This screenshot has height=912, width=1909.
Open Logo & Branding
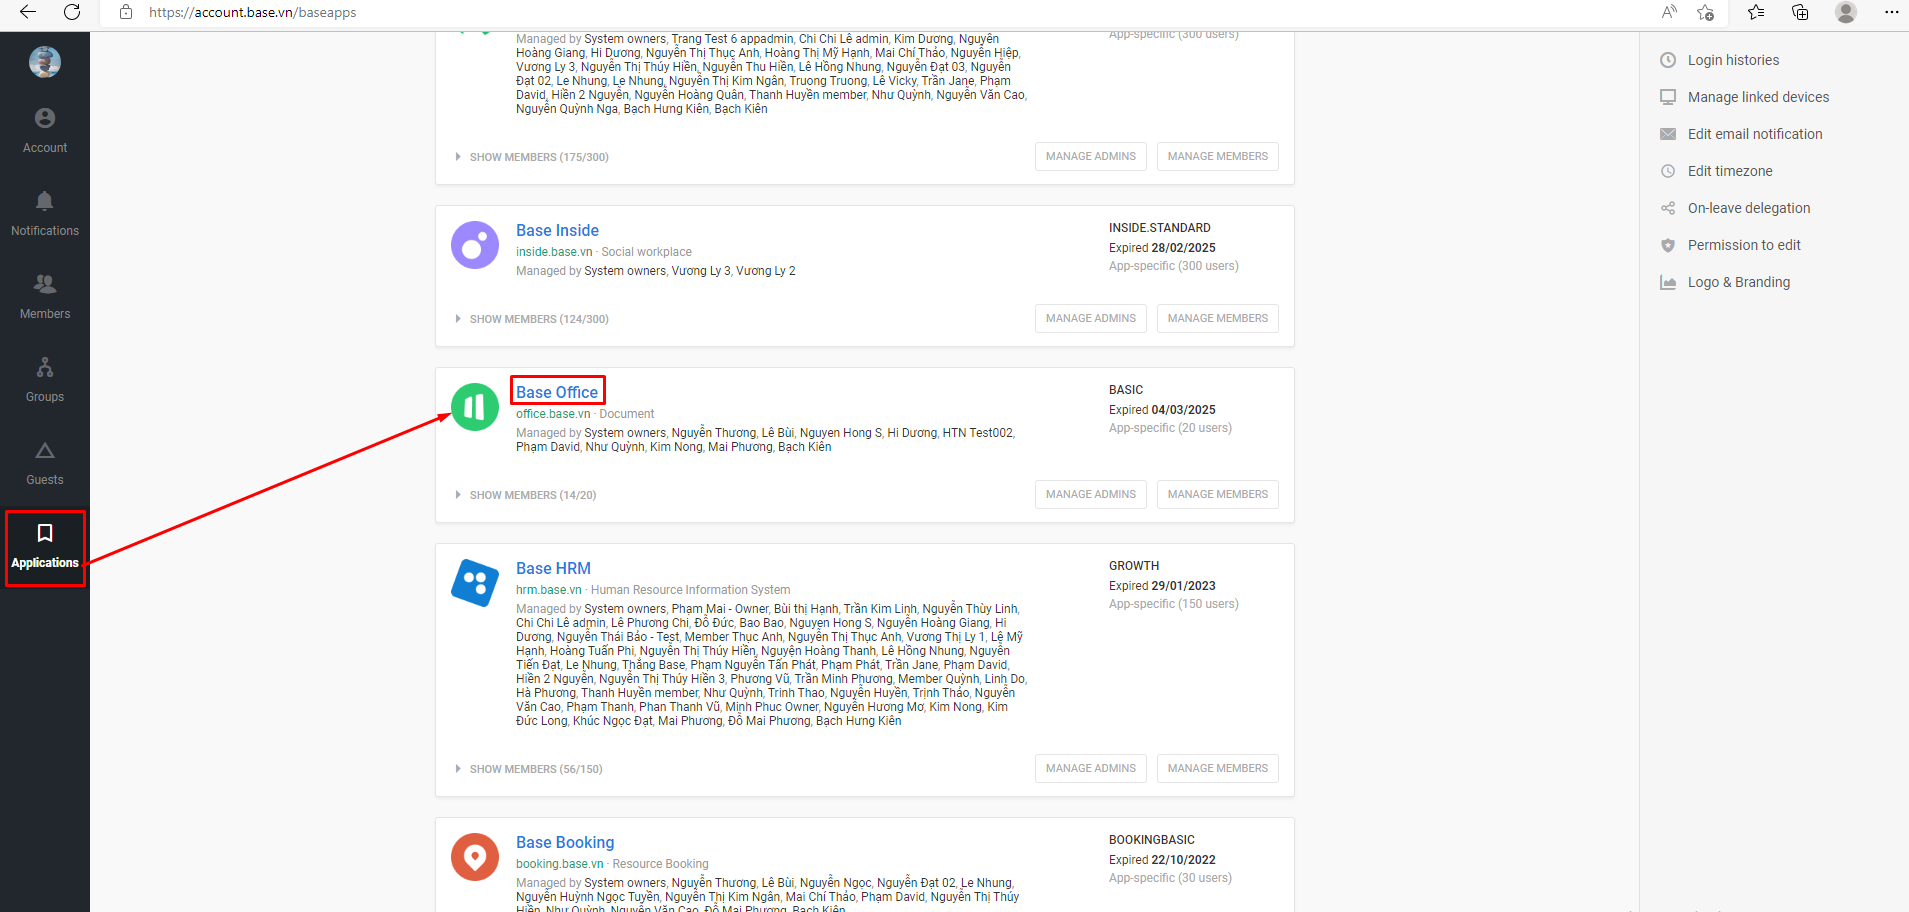pyautogui.click(x=1739, y=282)
